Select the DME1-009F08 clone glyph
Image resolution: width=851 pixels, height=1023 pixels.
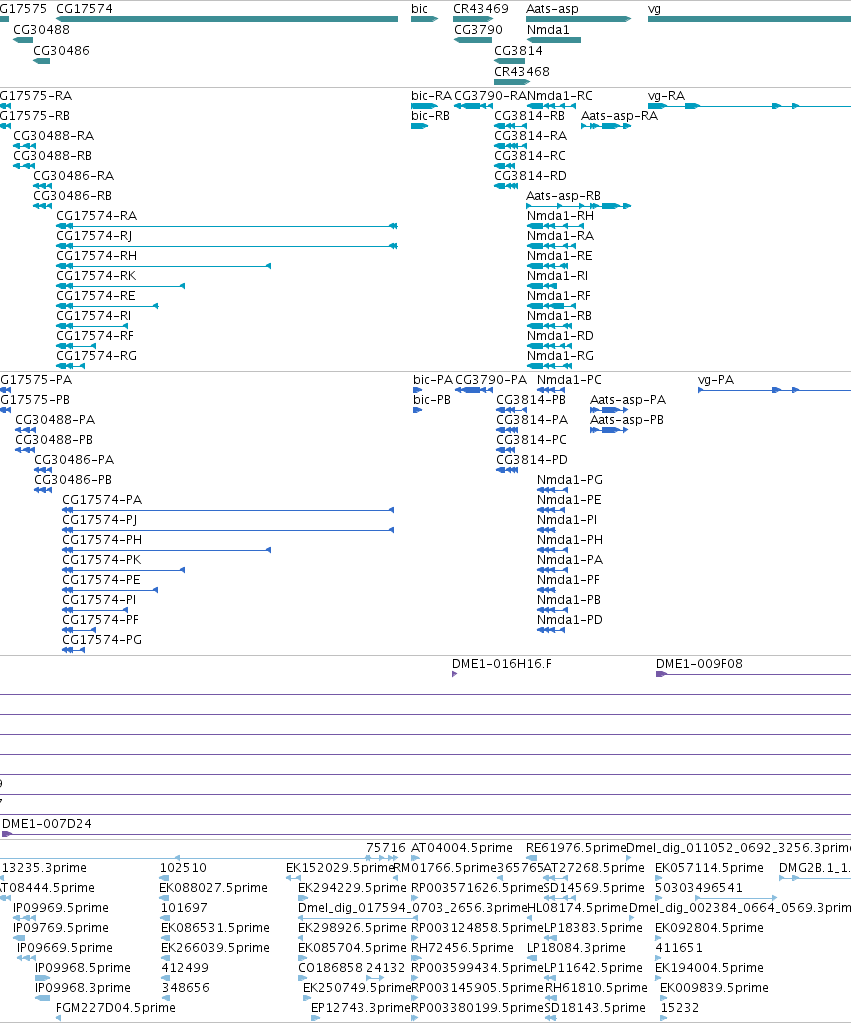[x=753, y=674]
